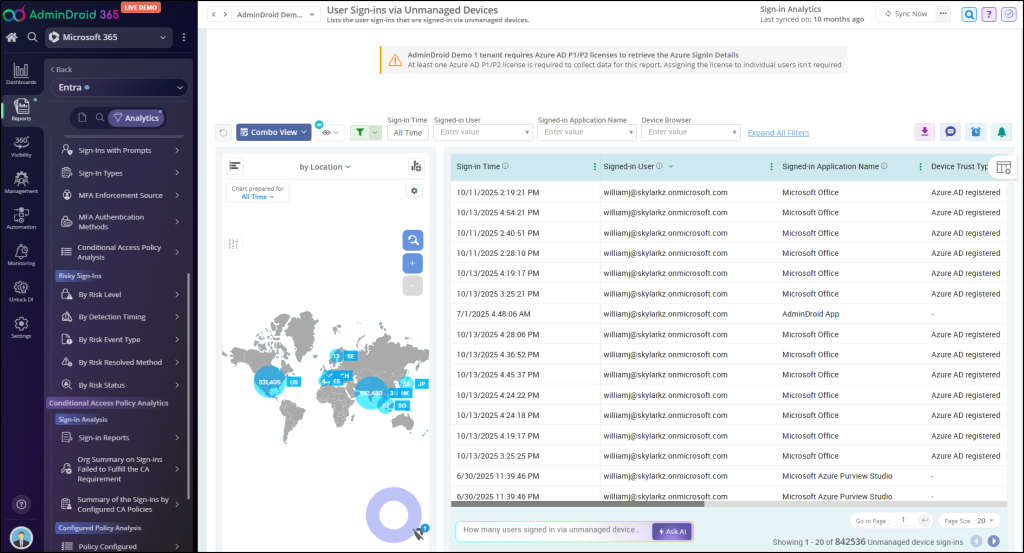This screenshot has height=553, width=1024.
Task: Click the document icon in sidebar tabs
Action: pos(82,118)
